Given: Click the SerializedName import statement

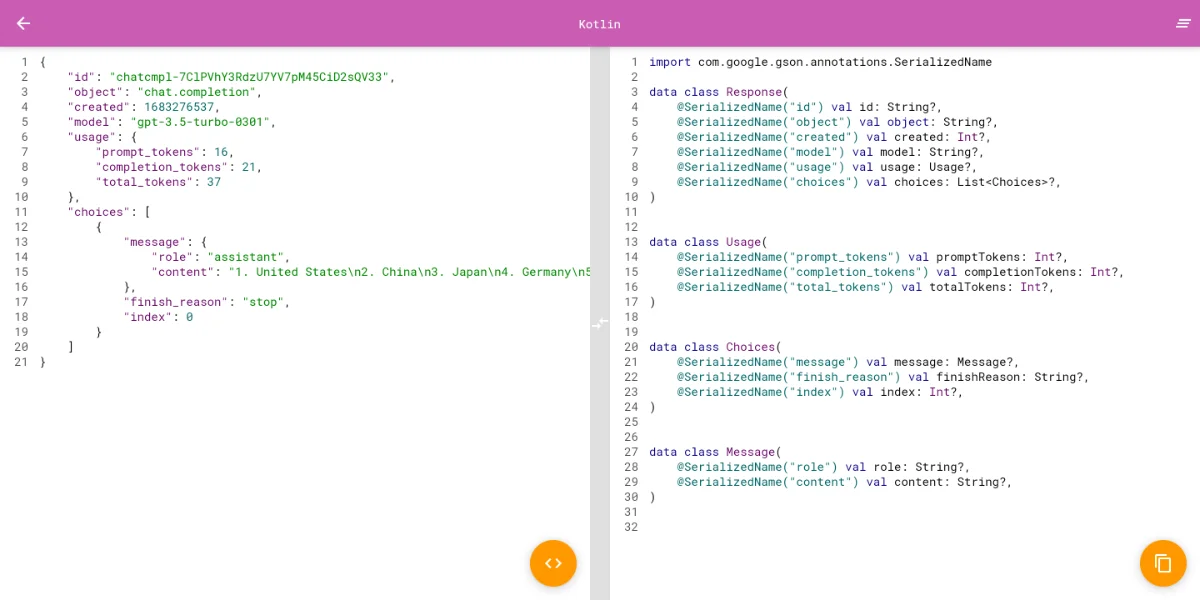Looking at the screenshot, I should [820, 61].
